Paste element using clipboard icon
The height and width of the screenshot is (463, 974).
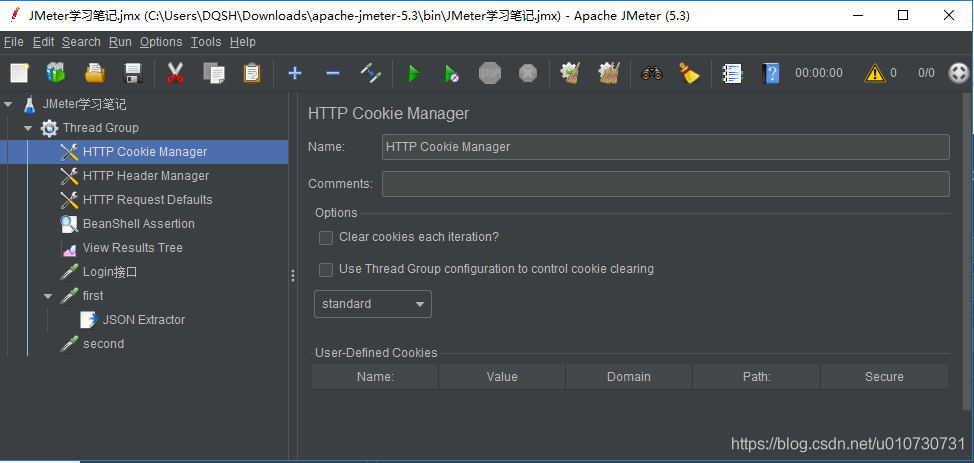pos(252,73)
